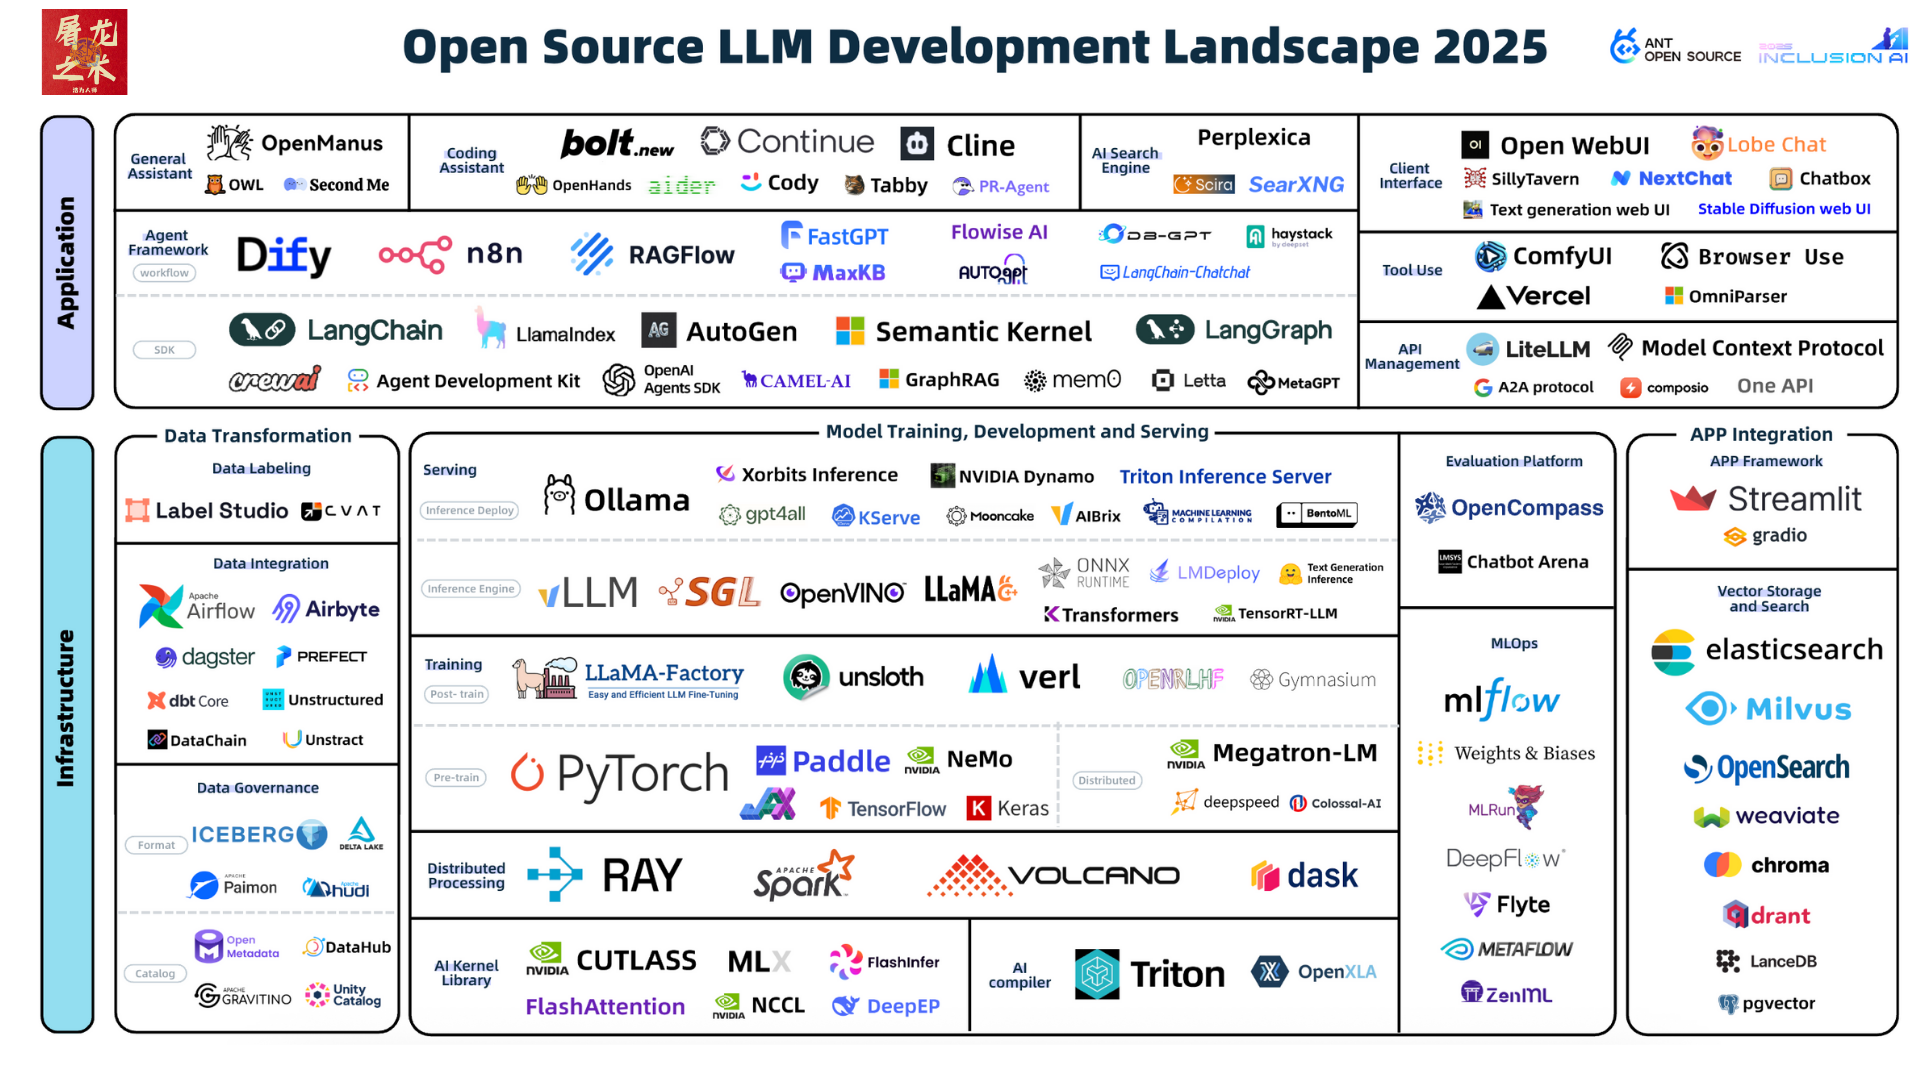The width and height of the screenshot is (1920, 1080).
Task: Click the Post-train pill tag
Action: point(457,694)
